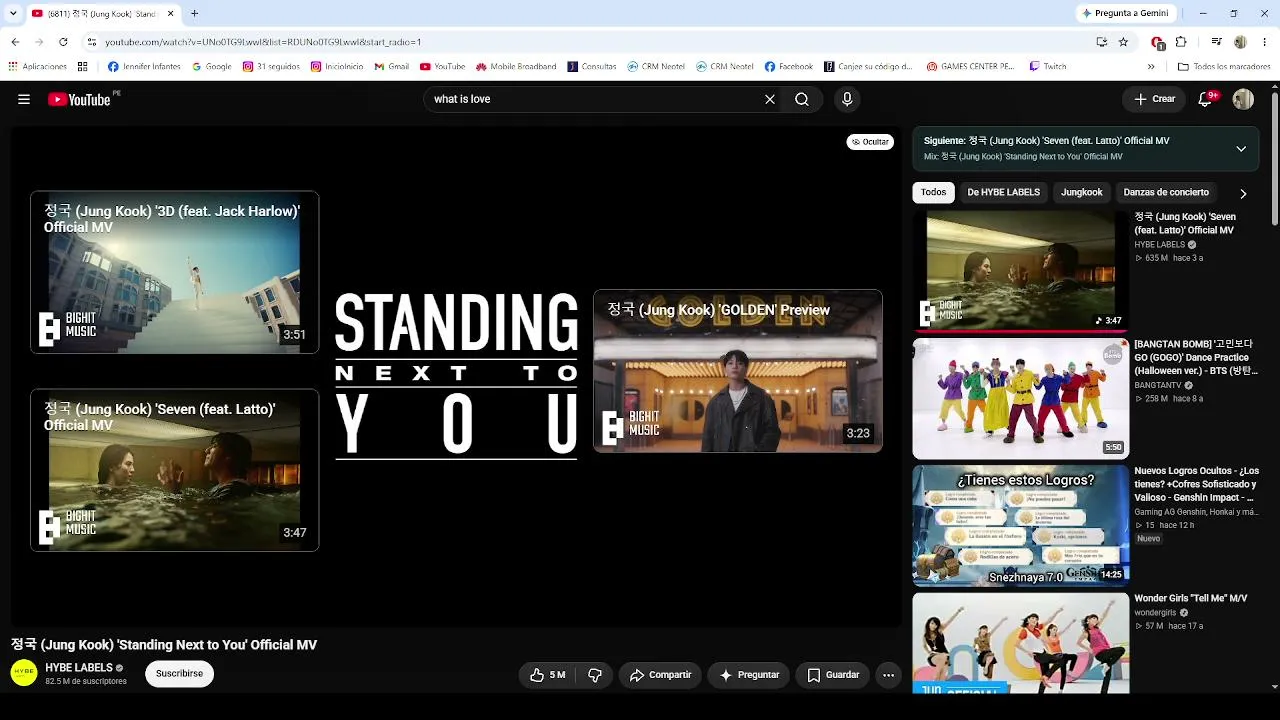The width and height of the screenshot is (1280, 720).
Task: Close the Jung Kook YouTube tab
Action: coord(170,14)
